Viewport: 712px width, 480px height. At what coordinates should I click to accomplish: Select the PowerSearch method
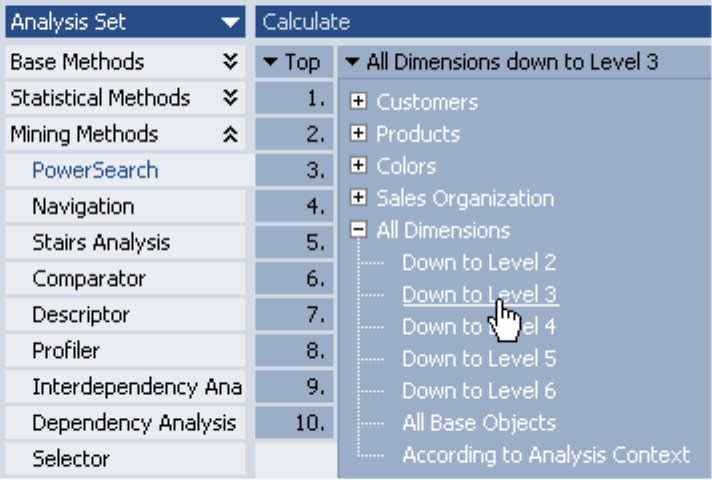click(95, 170)
